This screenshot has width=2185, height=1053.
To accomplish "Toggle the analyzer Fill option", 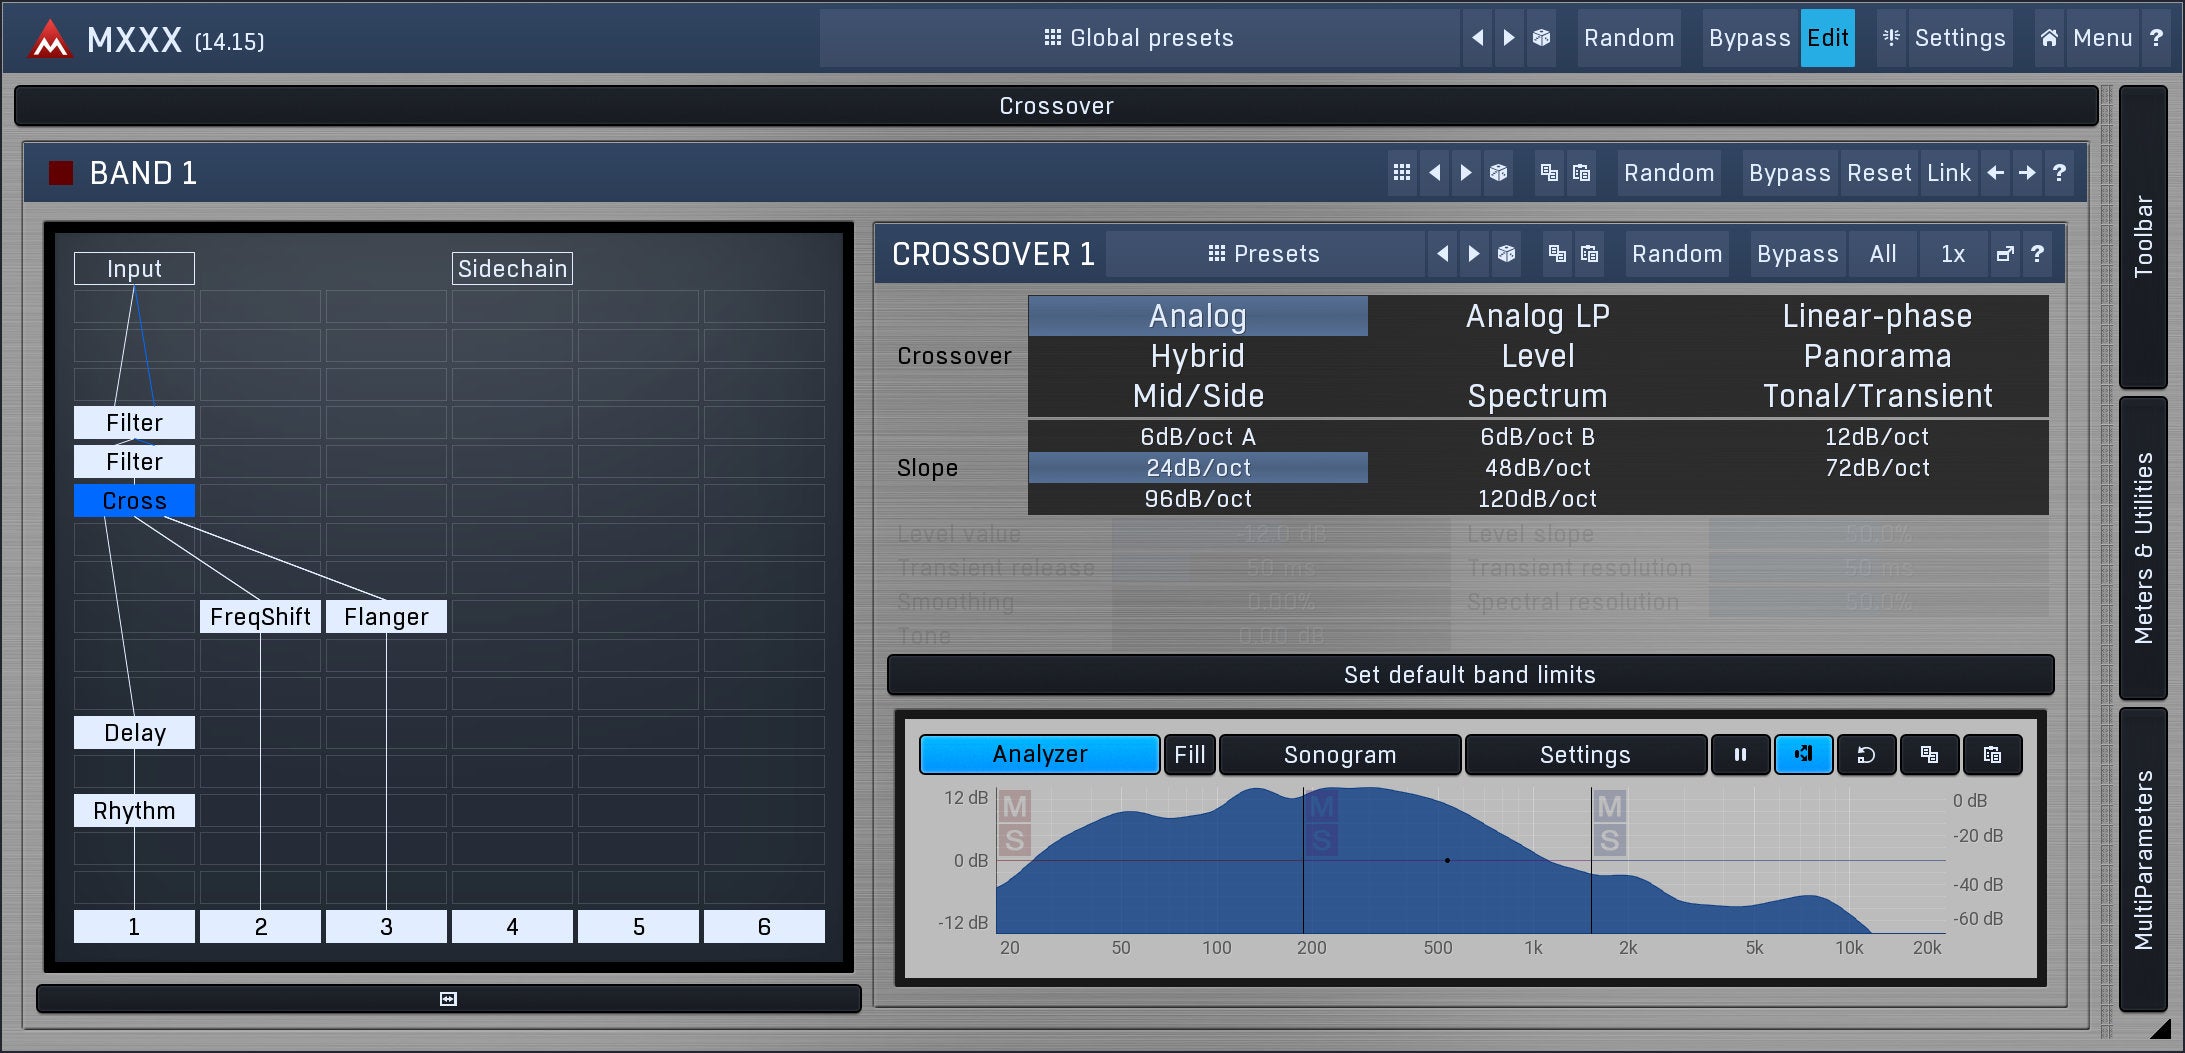I will pyautogui.click(x=1189, y=755).
